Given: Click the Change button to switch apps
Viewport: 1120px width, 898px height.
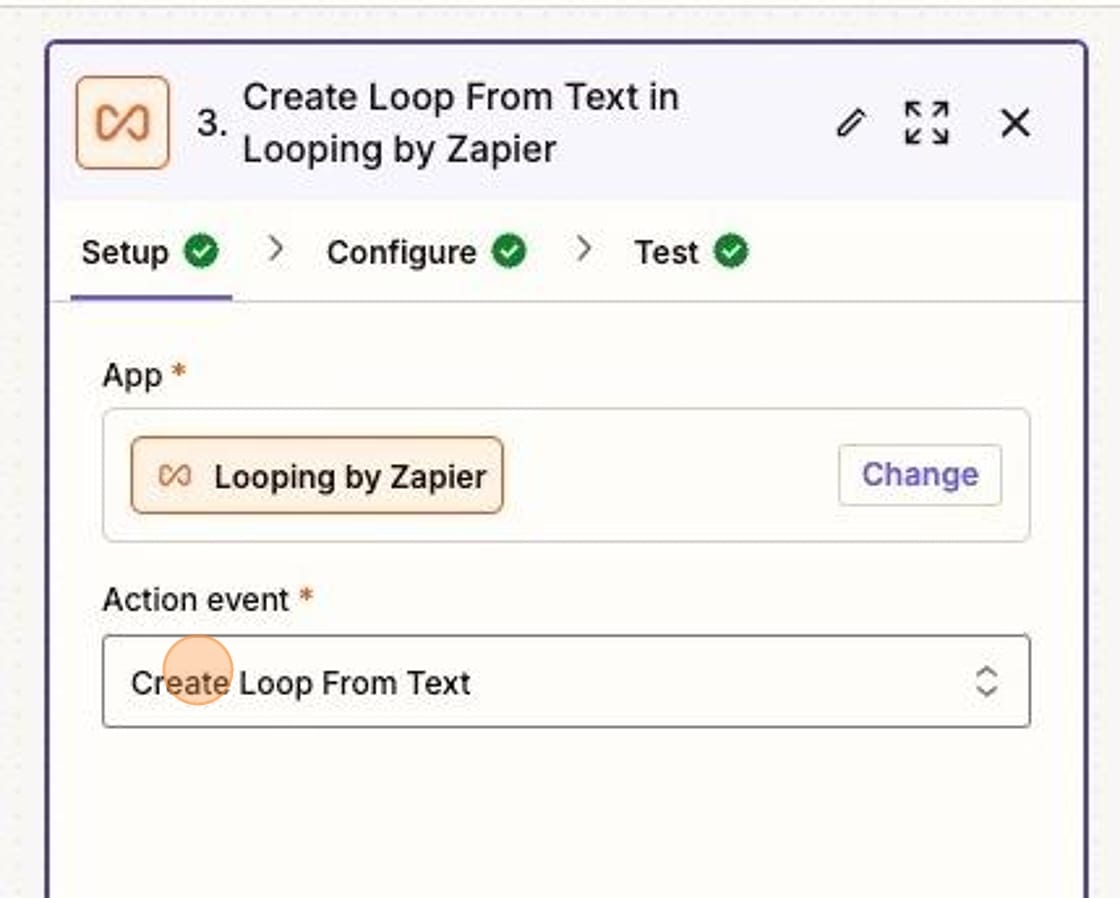Looking at the screenshot, I should pos(919,475).
